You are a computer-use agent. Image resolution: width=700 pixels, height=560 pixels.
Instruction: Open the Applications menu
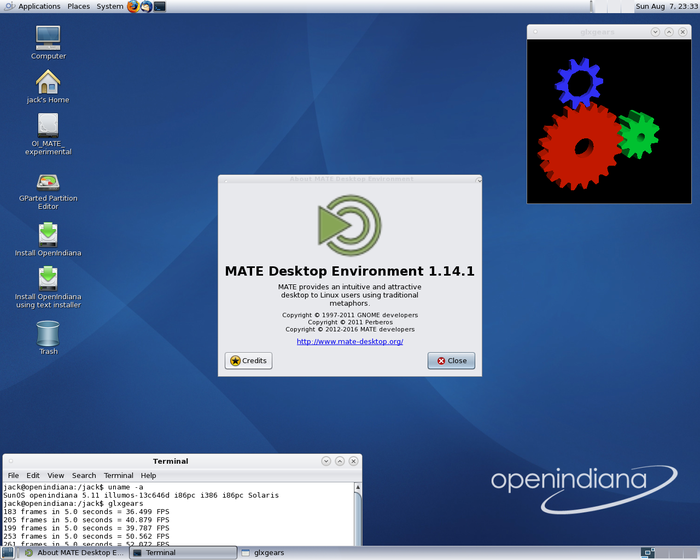click(39, 6)
